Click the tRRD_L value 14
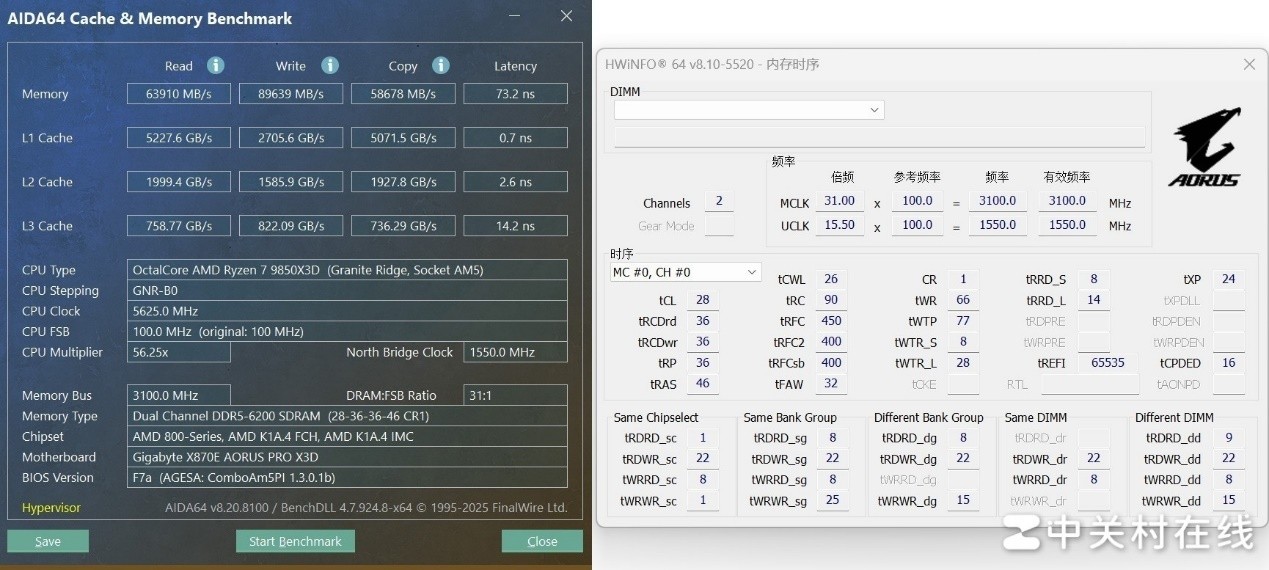This screenshot has height=570, width=1269. 1094,300
